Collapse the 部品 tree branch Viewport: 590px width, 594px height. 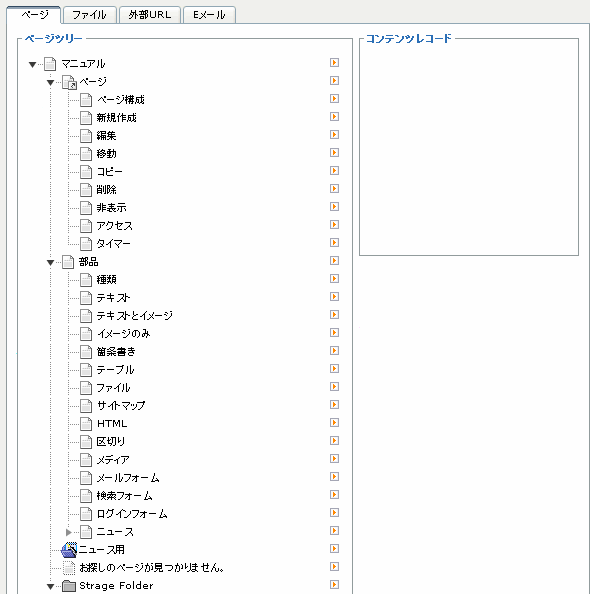click(50, 263)
